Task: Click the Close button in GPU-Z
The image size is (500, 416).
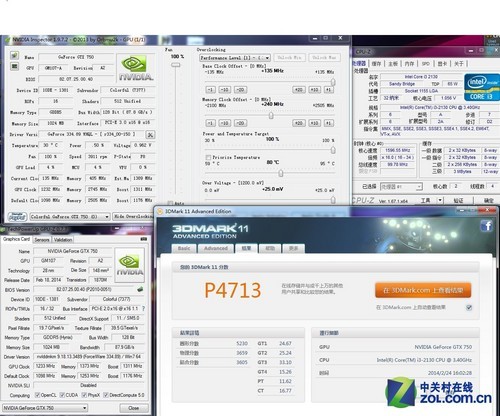Action: click(134, 408)
